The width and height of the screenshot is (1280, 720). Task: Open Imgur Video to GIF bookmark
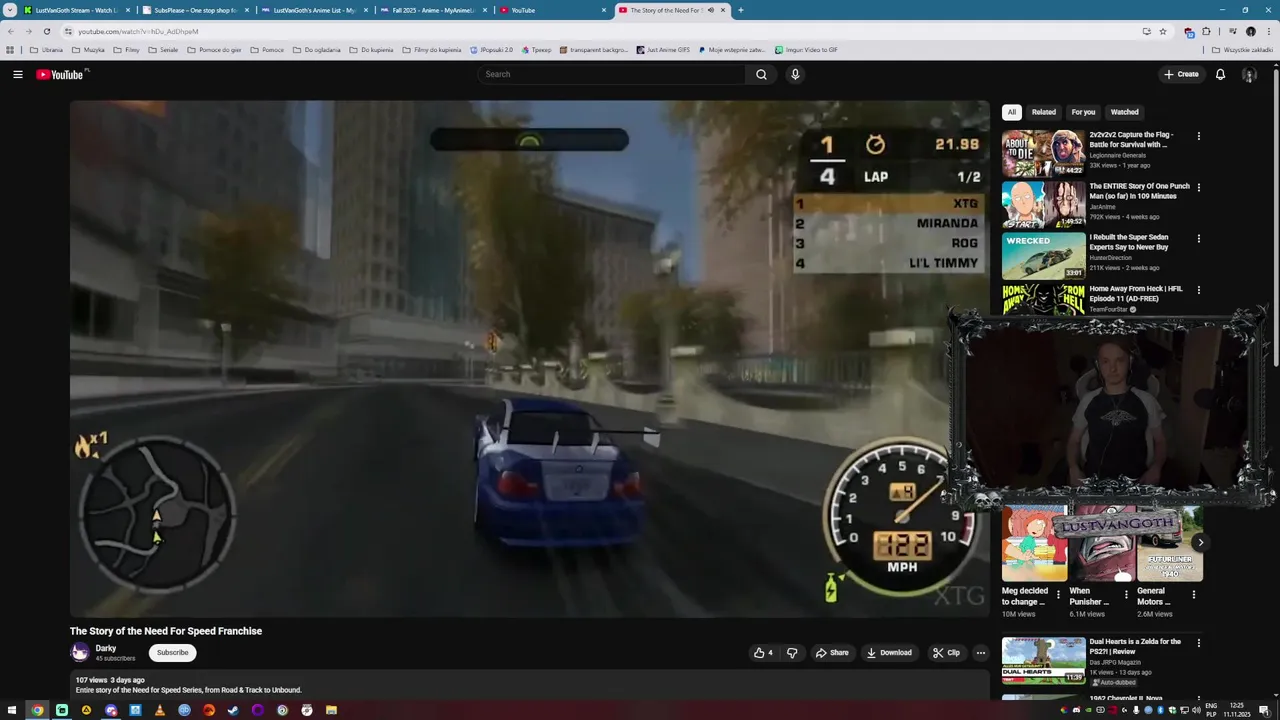[805, 49]
